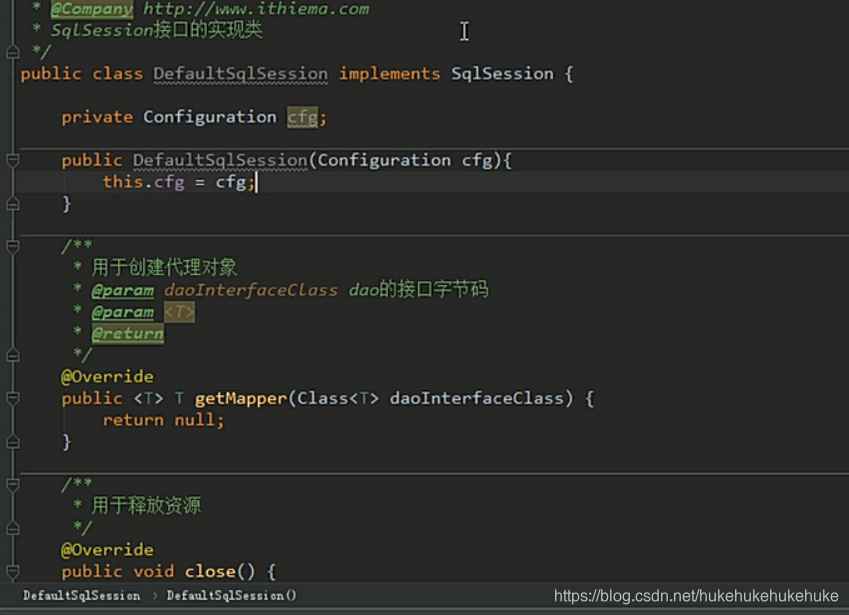Screen dimensions: 849x615
Task: Collapse the release resources comment start marker
Action: tap(13, 485)
